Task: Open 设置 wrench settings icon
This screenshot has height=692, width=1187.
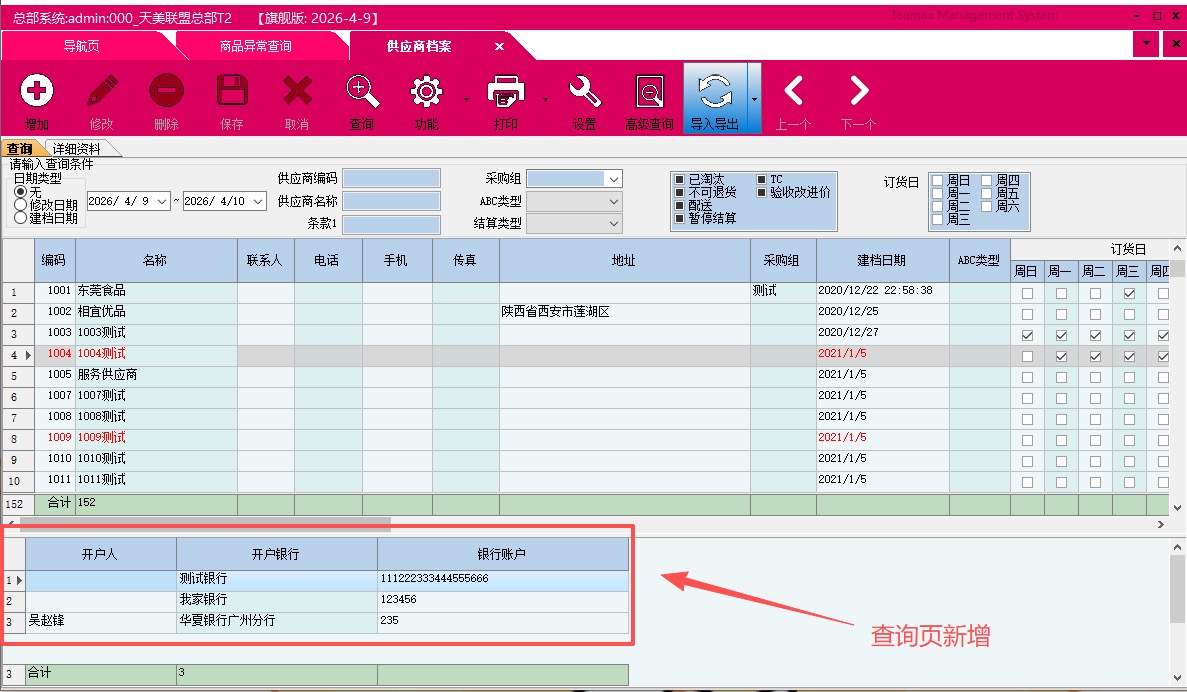Action: pos(585,92)
